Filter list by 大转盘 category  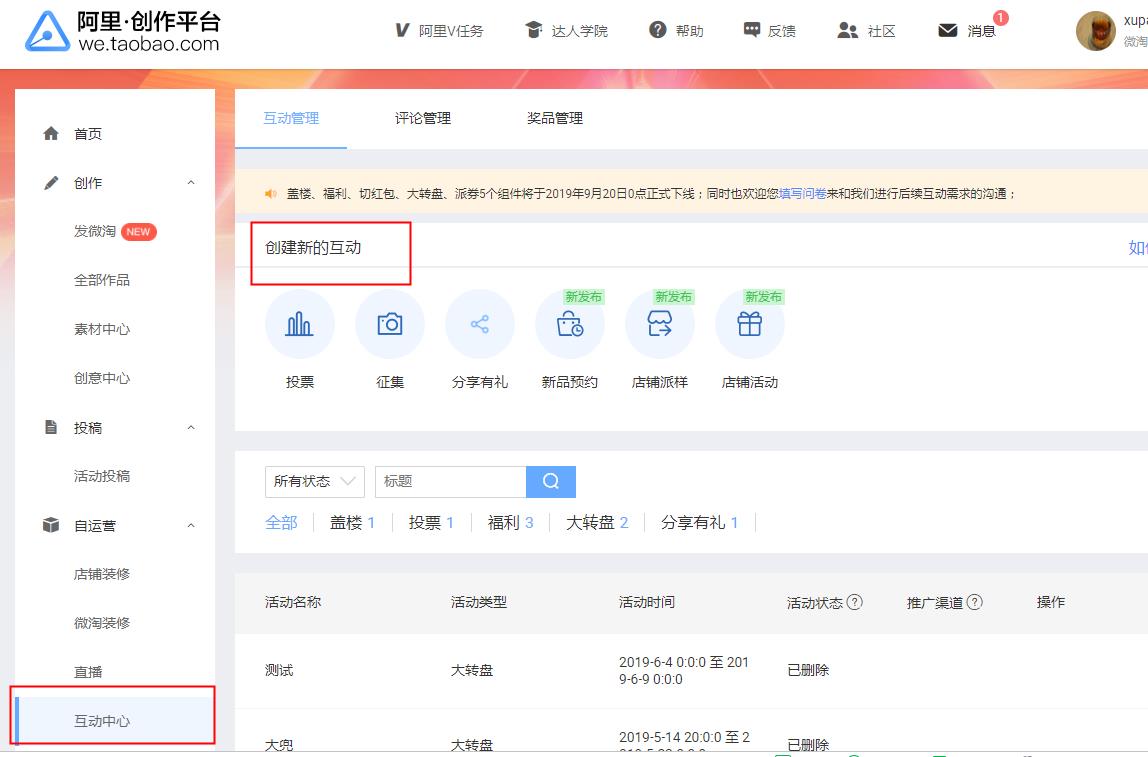click(596, 522)
